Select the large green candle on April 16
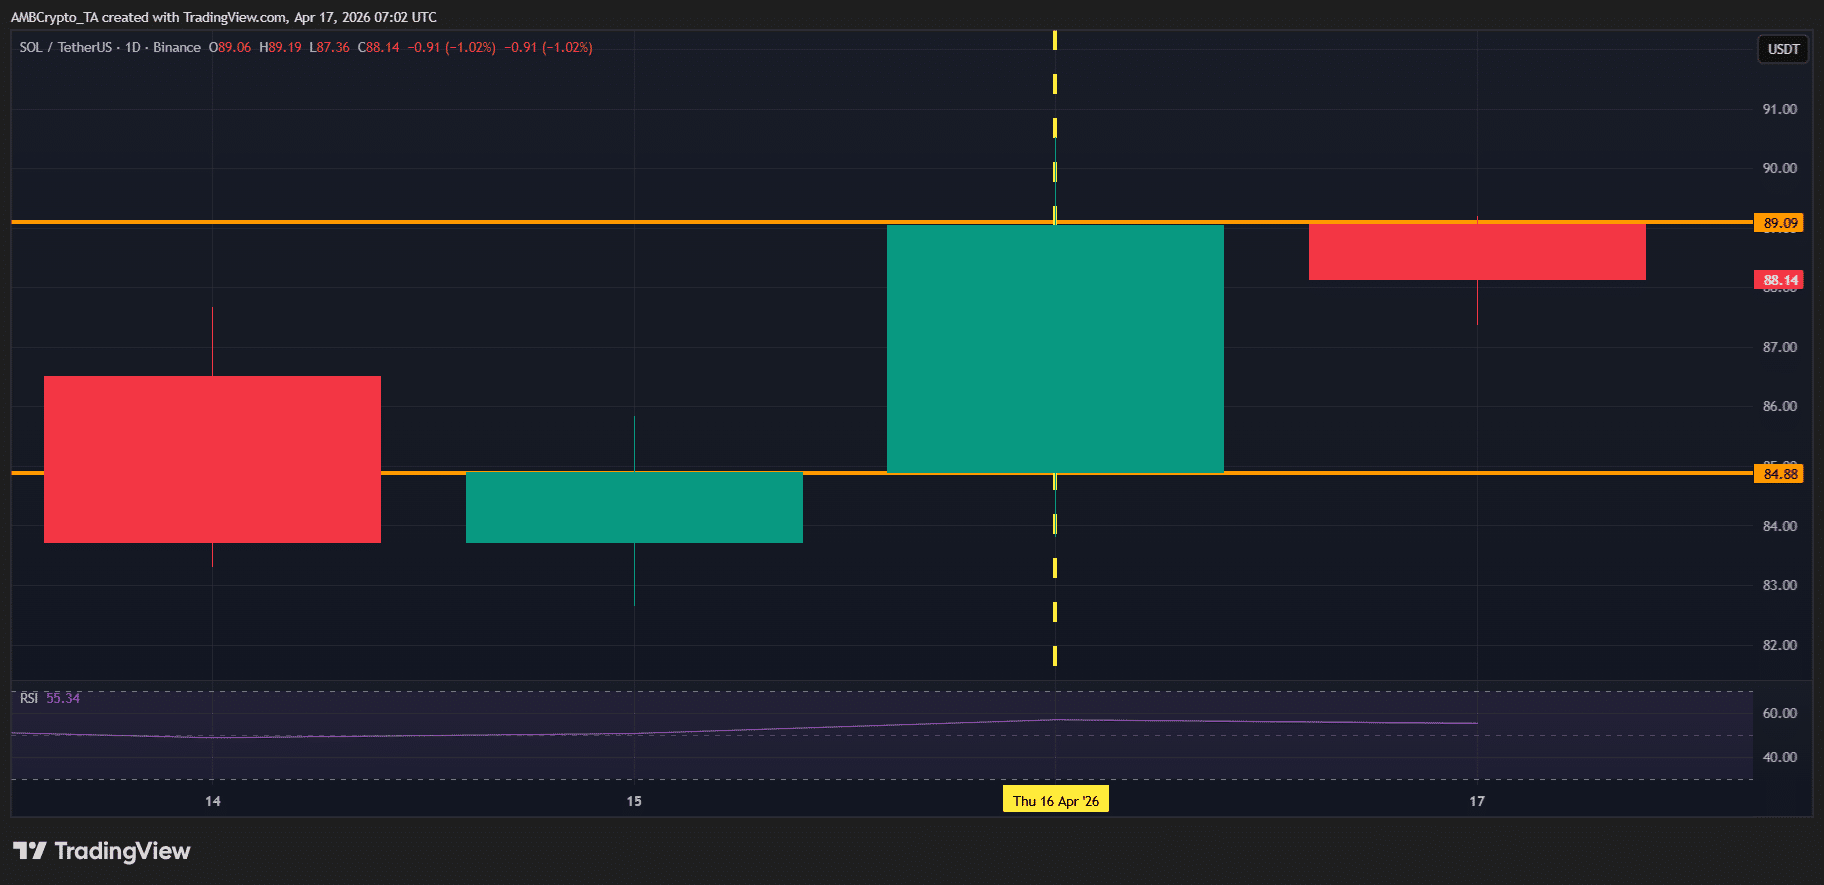The width and height of the screenshot is (1824, 885). 1055,348
